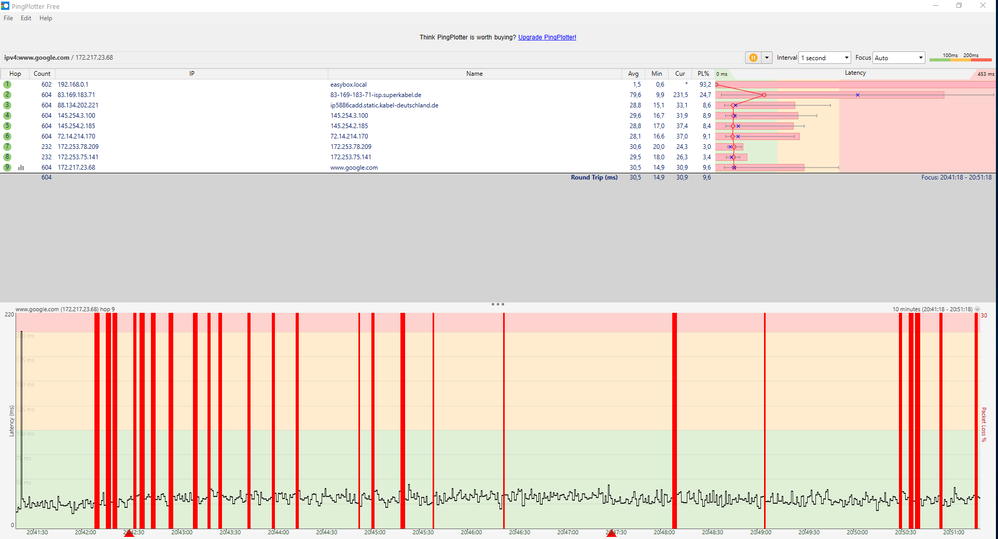The image size is (998, 539).
Task: Click the green hop 1 number badge
Action: click(7, 84)
